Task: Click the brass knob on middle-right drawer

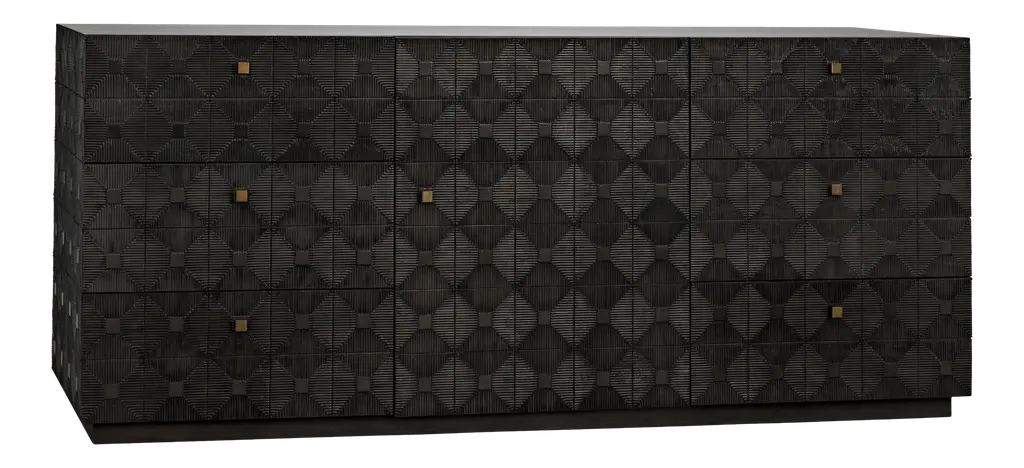Action: pos(835,187)
